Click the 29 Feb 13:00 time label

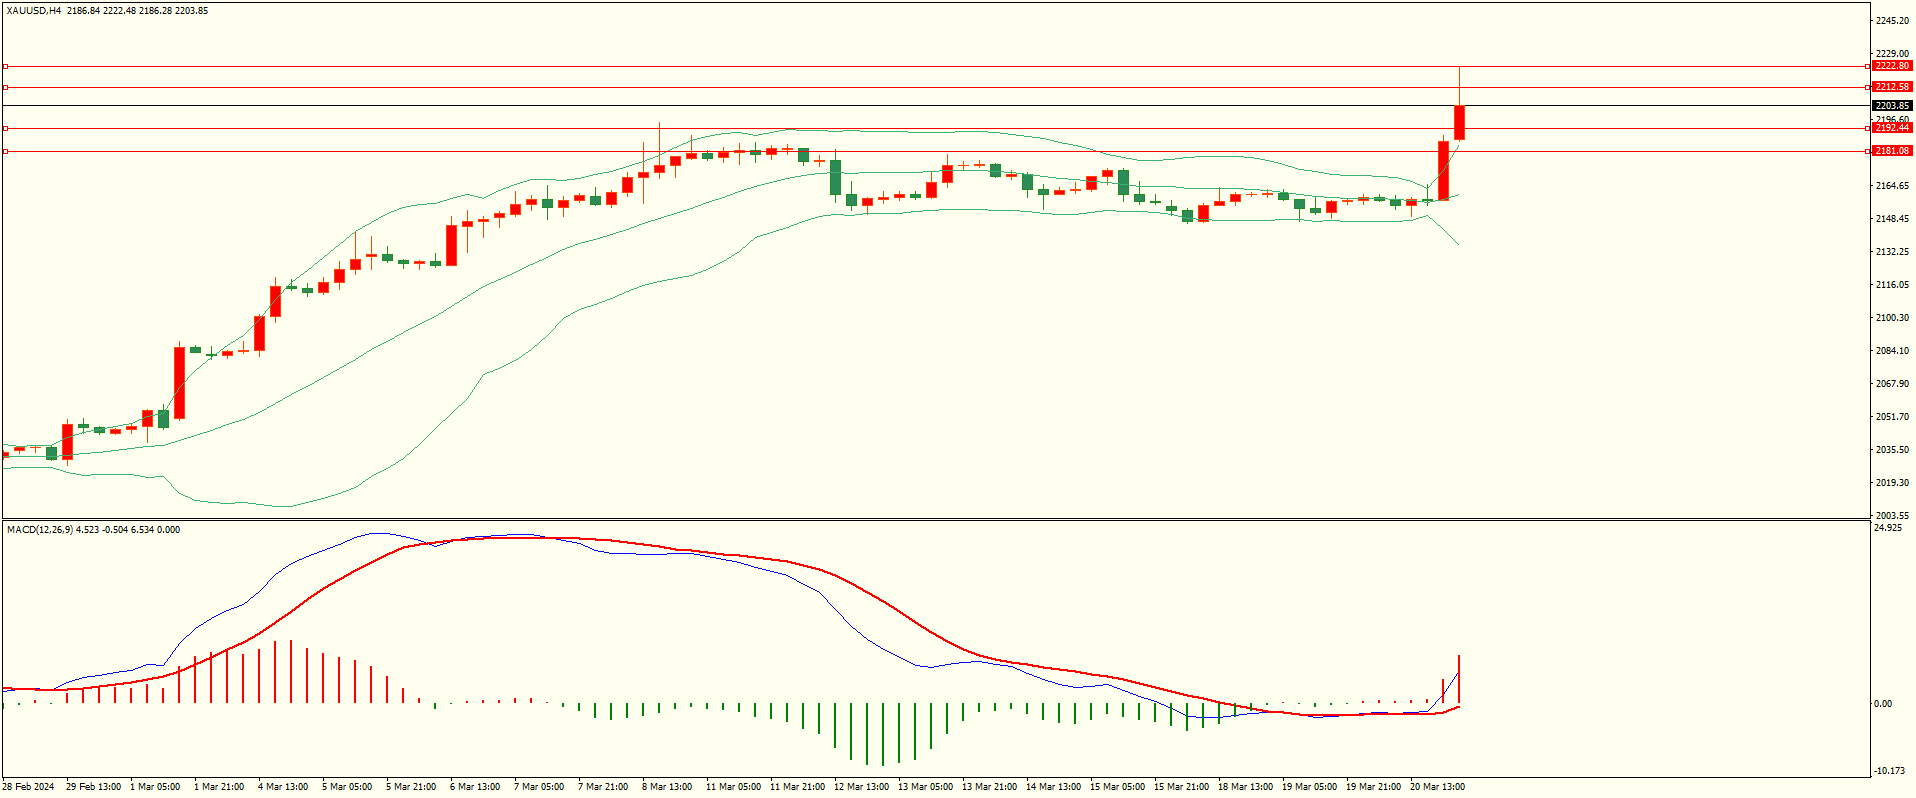93,787
